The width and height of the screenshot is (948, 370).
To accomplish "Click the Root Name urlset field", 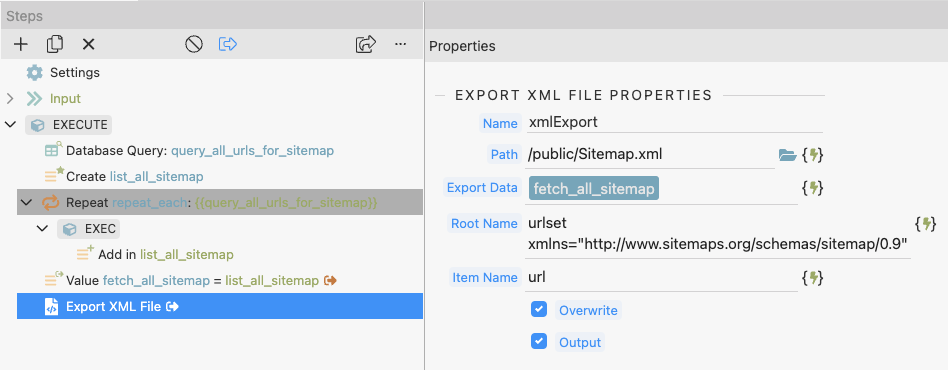I will click(x=718, y=234).
